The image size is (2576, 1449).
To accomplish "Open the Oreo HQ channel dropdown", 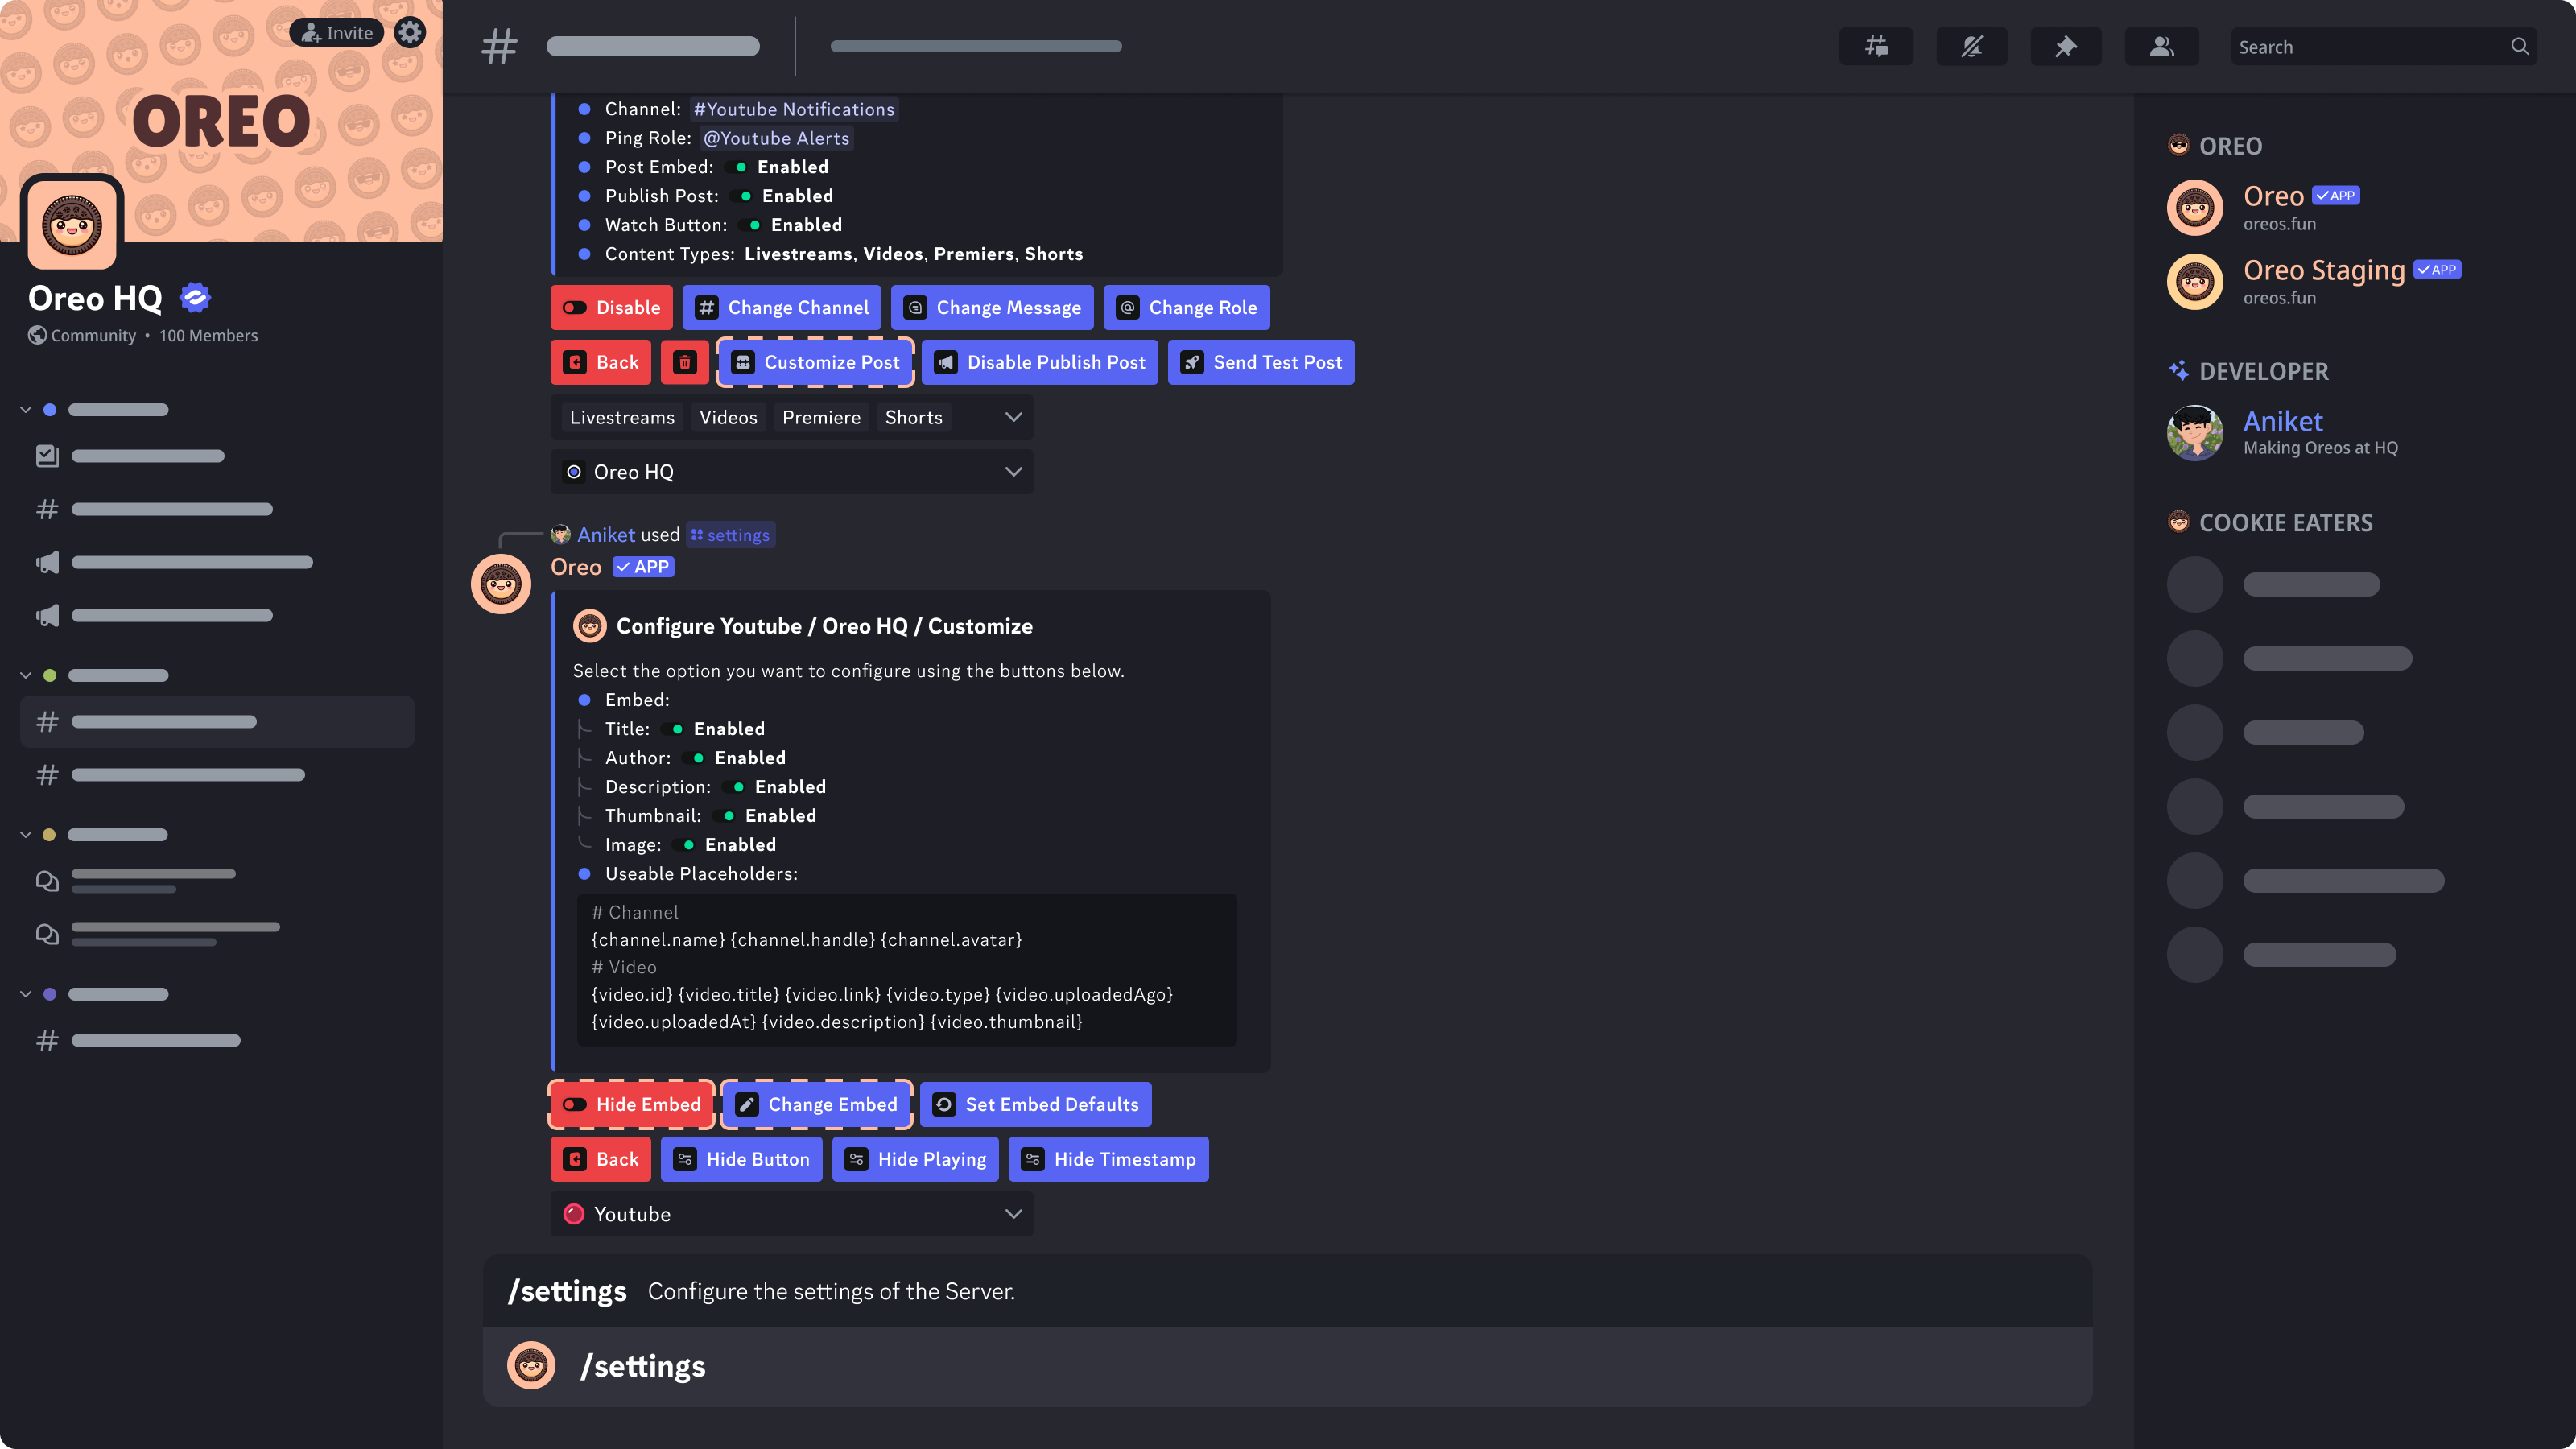I will 792,472.
